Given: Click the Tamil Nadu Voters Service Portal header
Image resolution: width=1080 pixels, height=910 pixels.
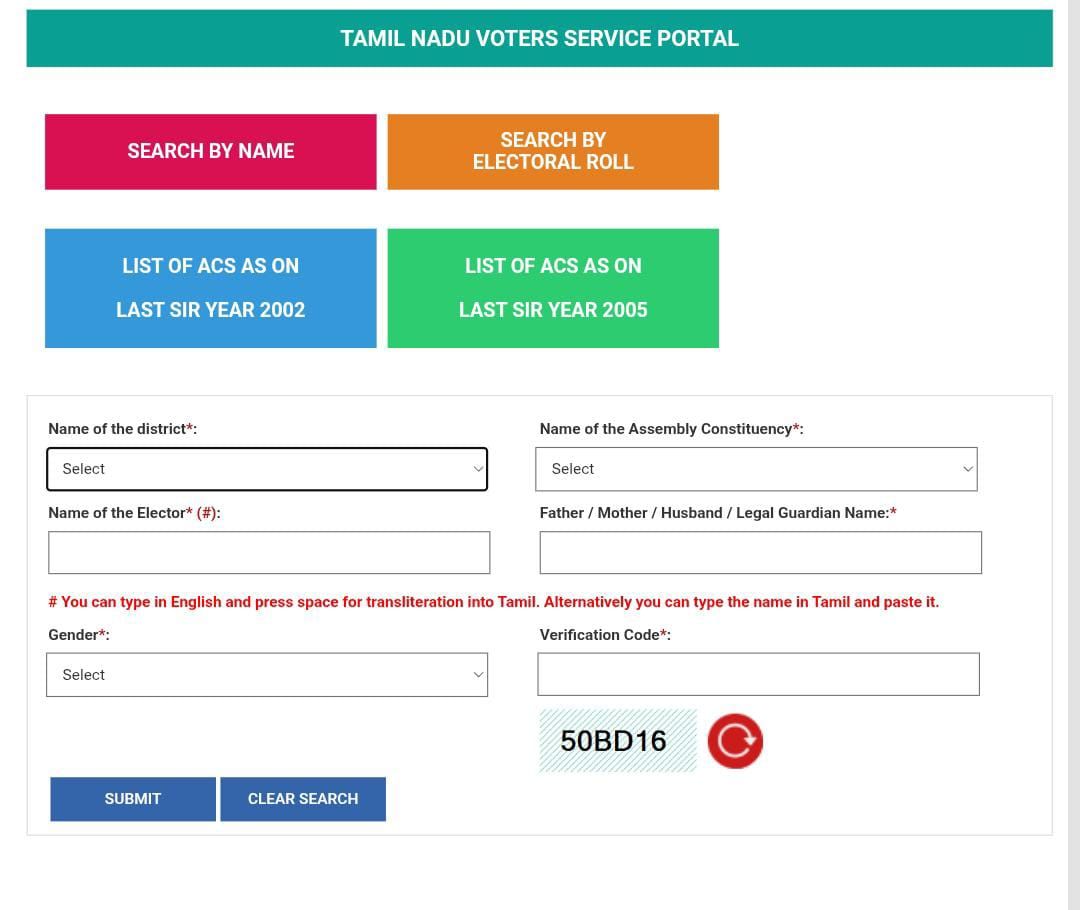Looking at the screenshot, I should [x=539, y=39].
